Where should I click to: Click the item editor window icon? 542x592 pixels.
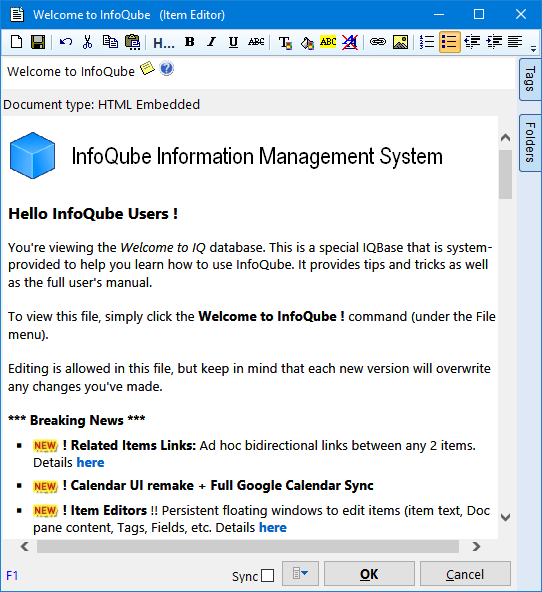pos(17,15)
